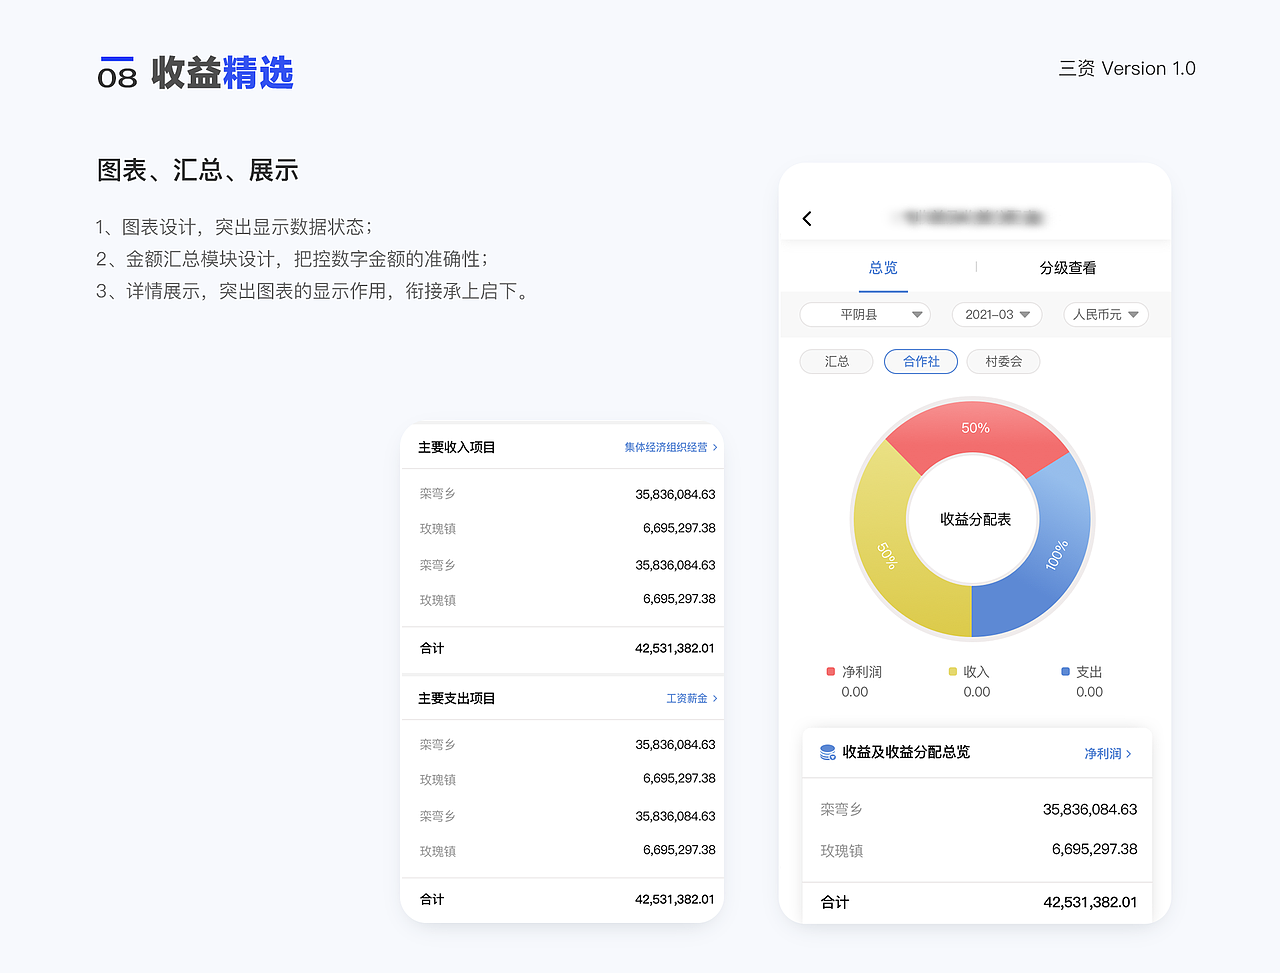This screenshot has height=973, width=1280.
Task: Click 玫瑰镇 row in the overview card
Action: [978, 850]
